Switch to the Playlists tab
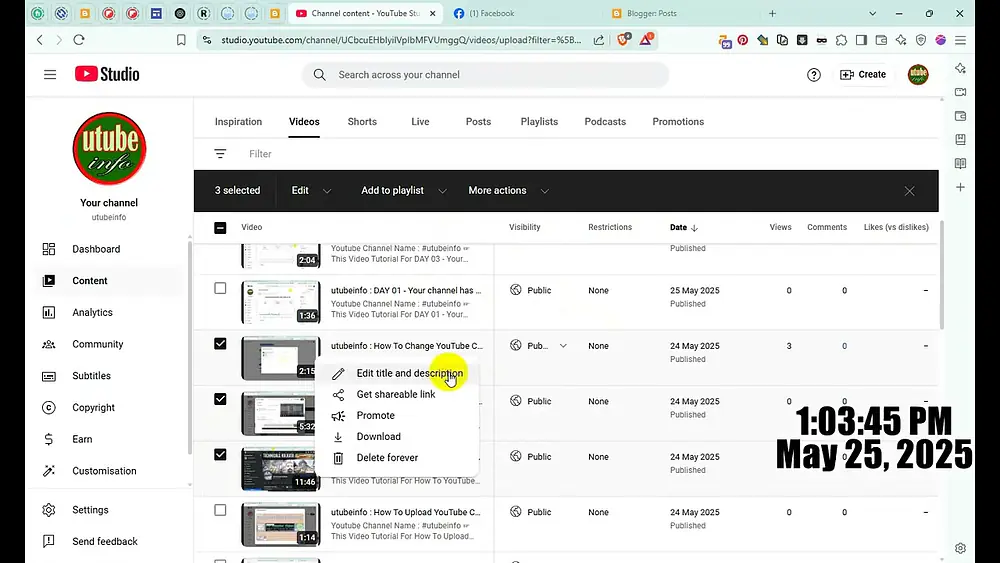The height and width of the screenshot is (563, 1000). pyautogui.click(x=539, y=122)
